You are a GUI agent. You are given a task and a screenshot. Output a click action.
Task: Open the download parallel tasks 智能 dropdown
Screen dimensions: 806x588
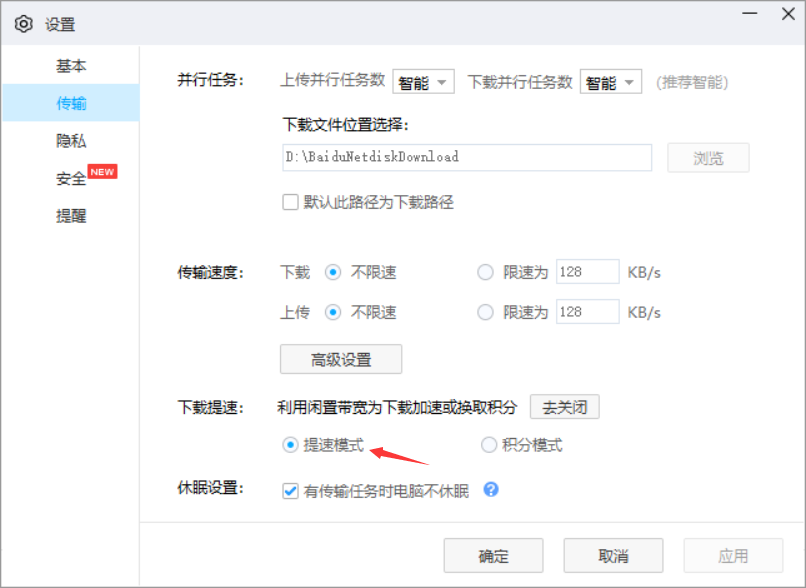610,82
